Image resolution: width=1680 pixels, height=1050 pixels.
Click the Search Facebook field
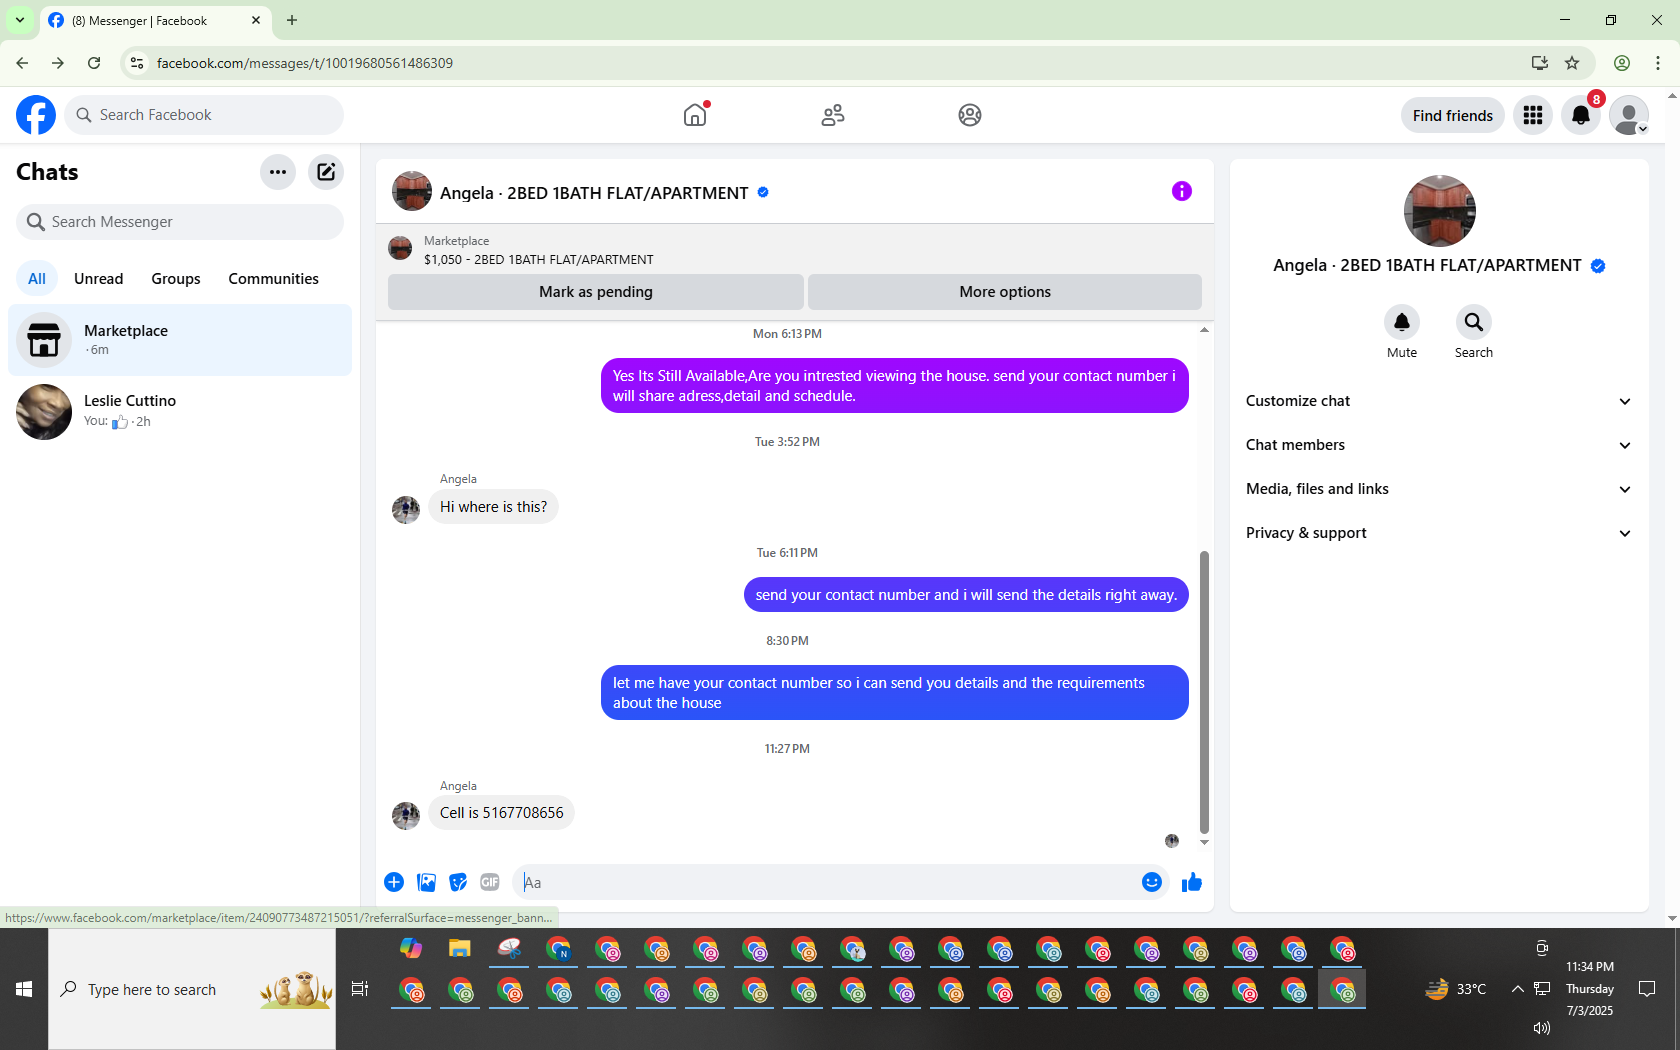(x=204, y=115)
